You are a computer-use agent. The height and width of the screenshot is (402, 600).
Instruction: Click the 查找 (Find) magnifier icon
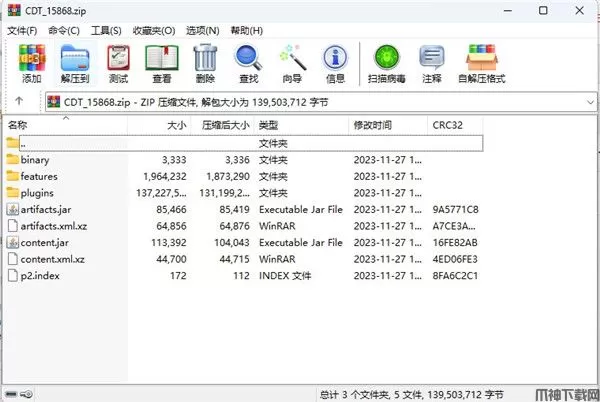pyautogui.click(x=248, y=58)
